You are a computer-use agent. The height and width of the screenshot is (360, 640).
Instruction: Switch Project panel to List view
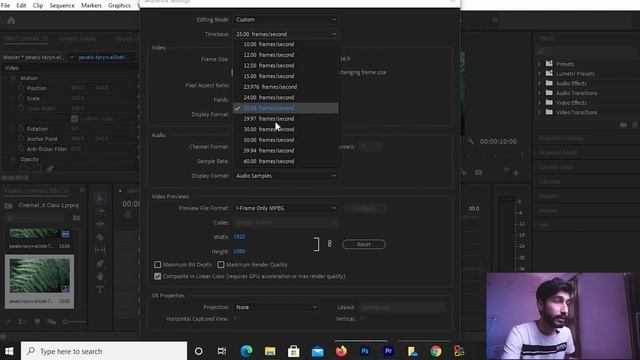(x=22, y=322)
